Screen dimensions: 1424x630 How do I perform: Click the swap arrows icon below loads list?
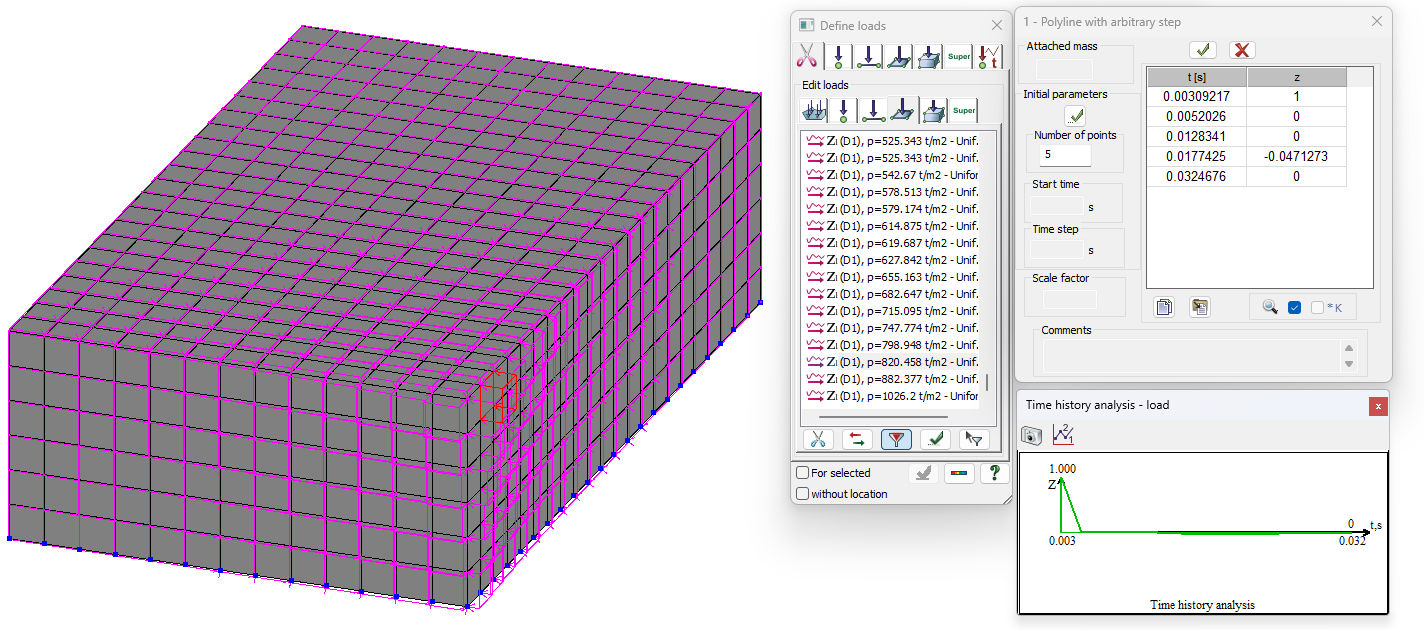[x=857, y=439]
